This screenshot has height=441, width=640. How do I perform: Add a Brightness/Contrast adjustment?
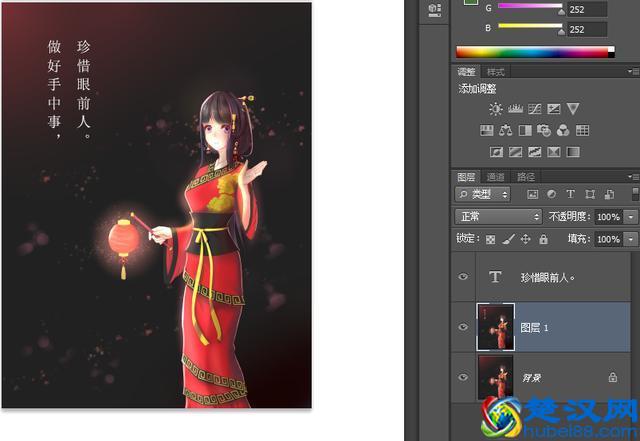[x=496, y=109]
